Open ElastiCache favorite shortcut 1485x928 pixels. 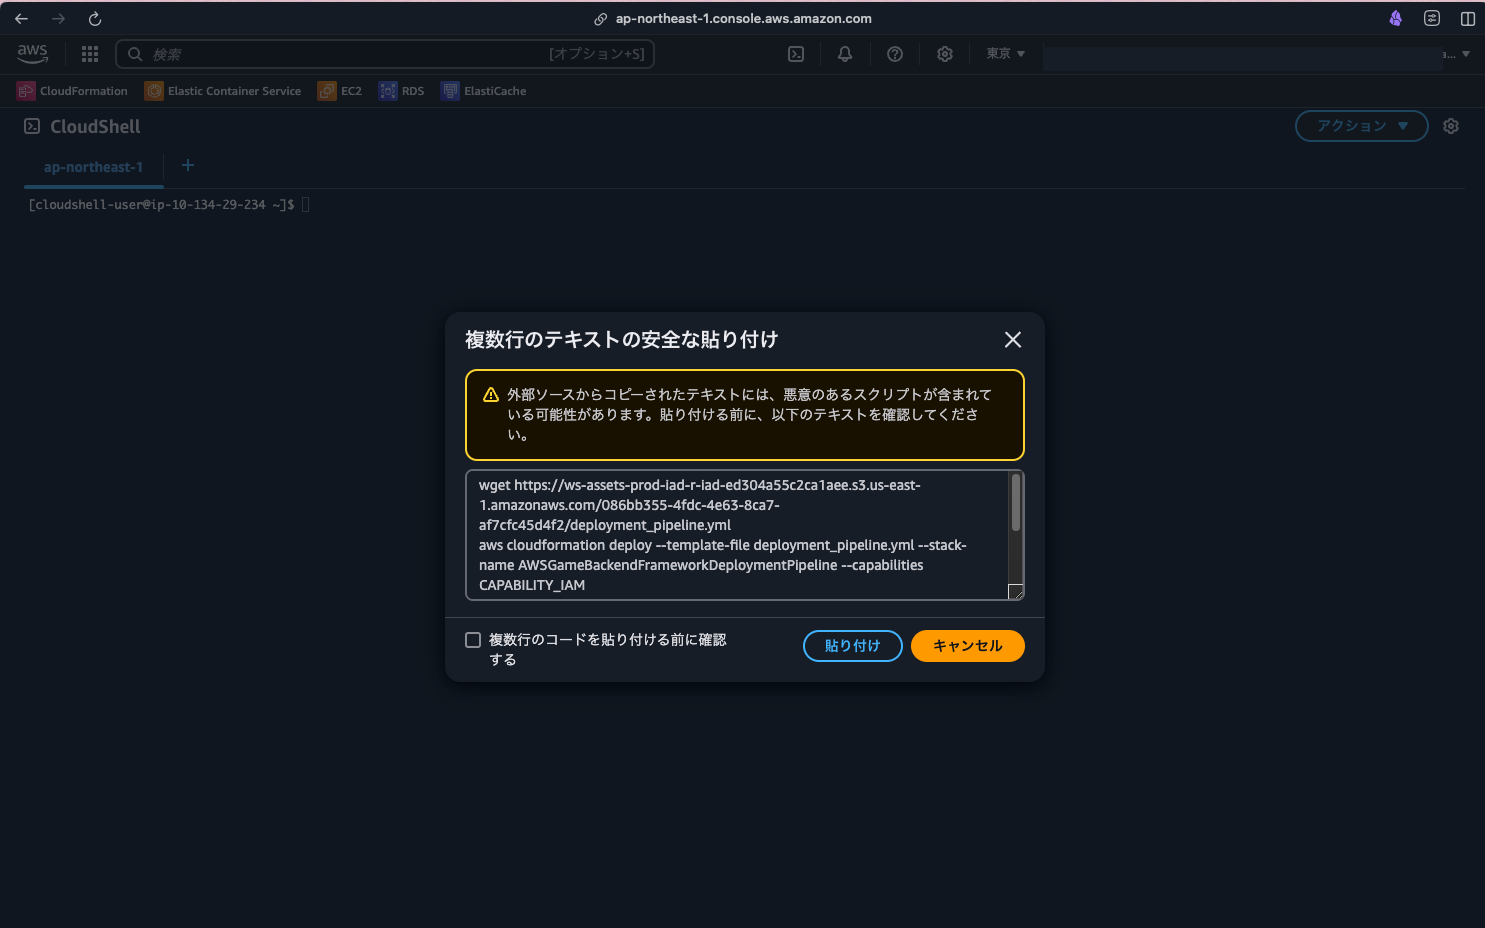483,91
